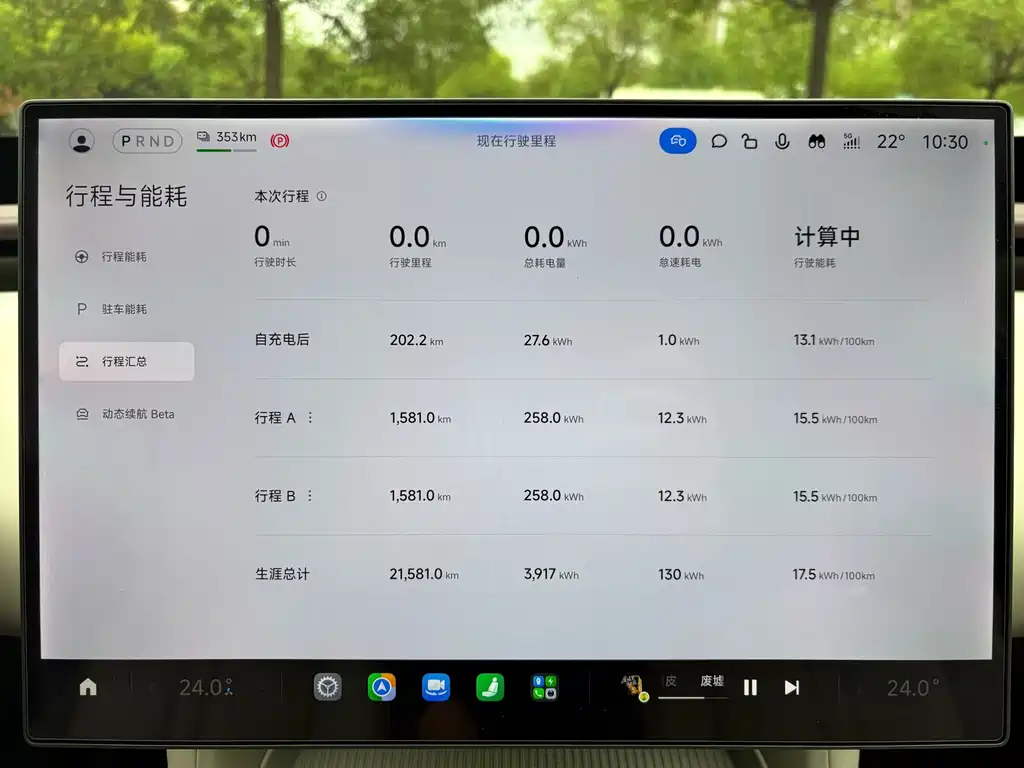Tap the 行程 B label
The width and height of the screenshot is (1024, 768).
point(275,496)
